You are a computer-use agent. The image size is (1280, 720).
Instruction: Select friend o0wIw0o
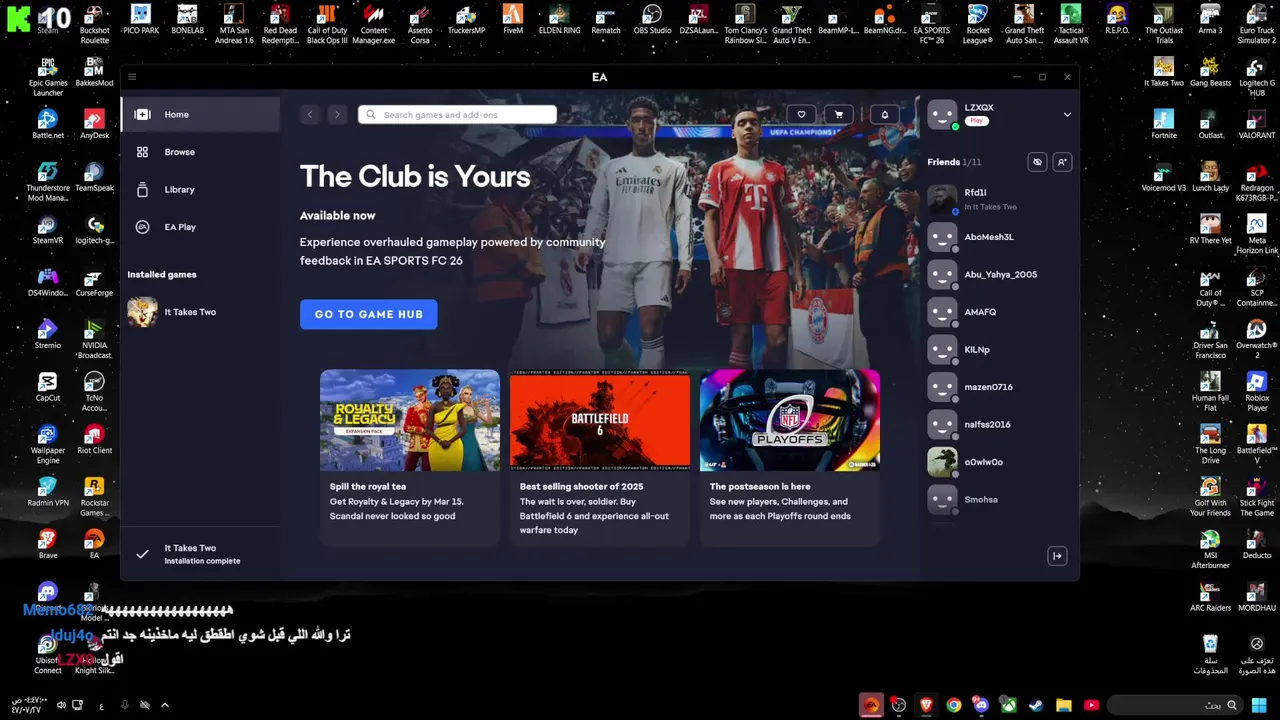coord(1000,462)
